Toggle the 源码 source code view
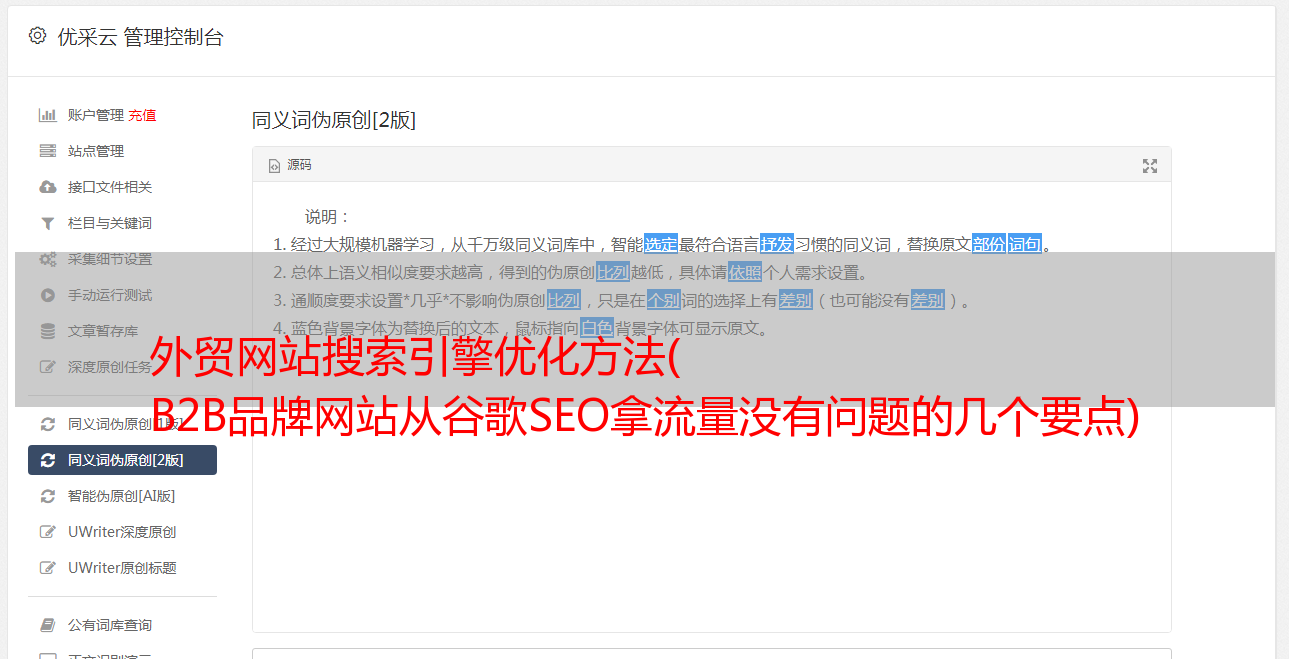The image size is (1289, 659). [290, 165]
